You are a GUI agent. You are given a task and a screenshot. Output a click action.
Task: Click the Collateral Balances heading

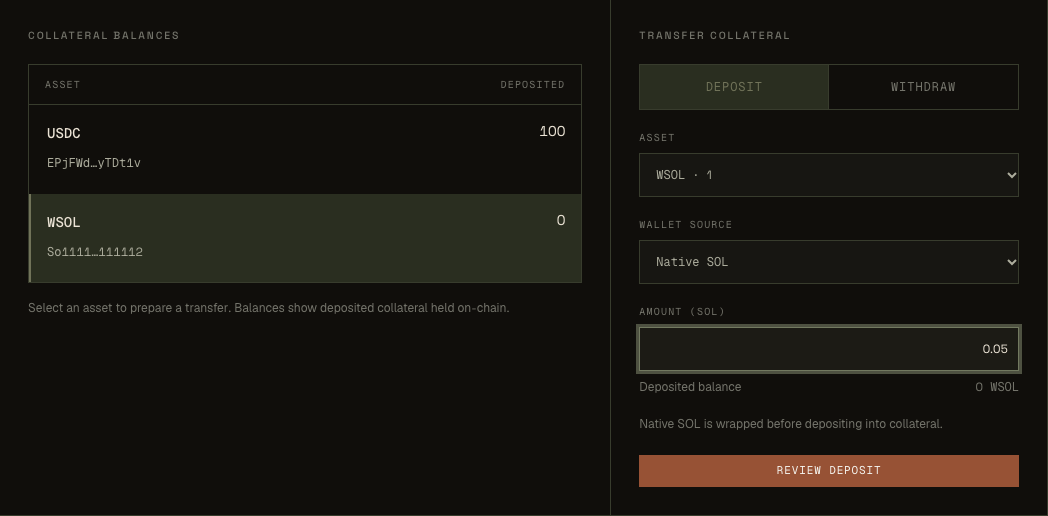(104, 35)
